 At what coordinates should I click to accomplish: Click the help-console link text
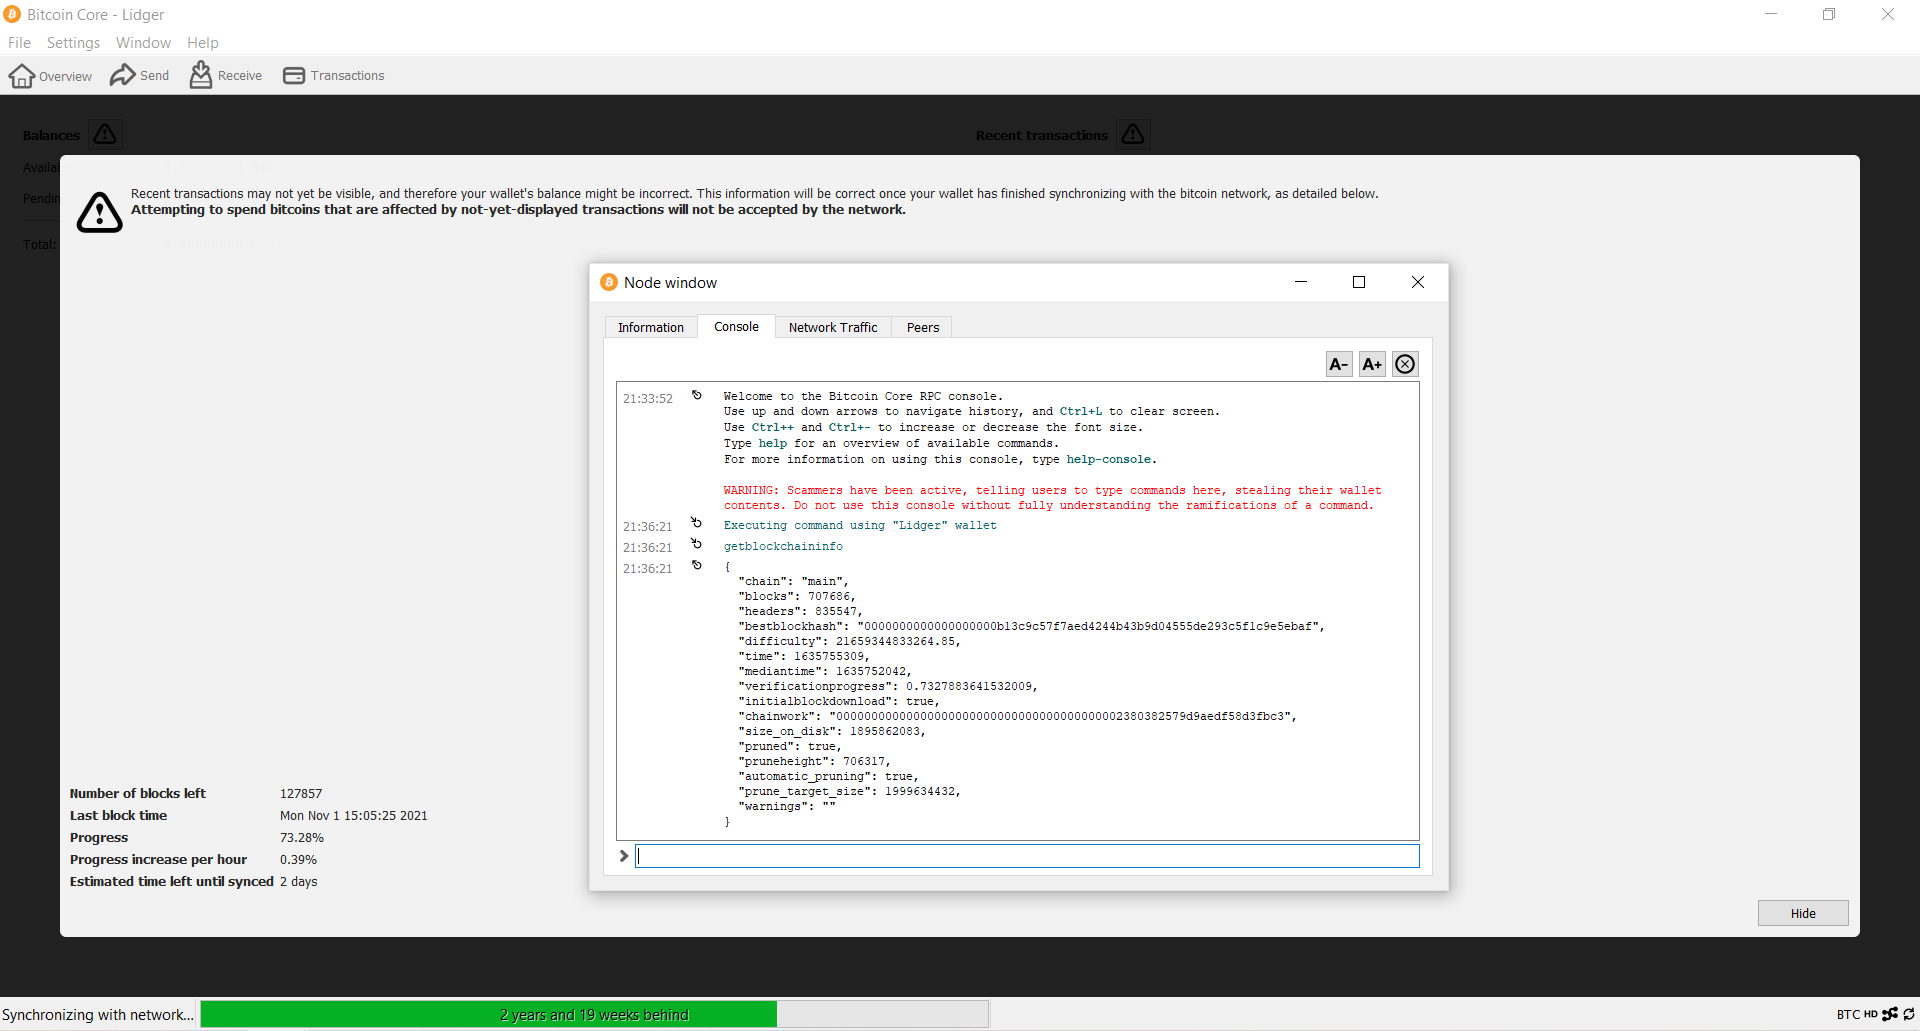pos(1110,460)
